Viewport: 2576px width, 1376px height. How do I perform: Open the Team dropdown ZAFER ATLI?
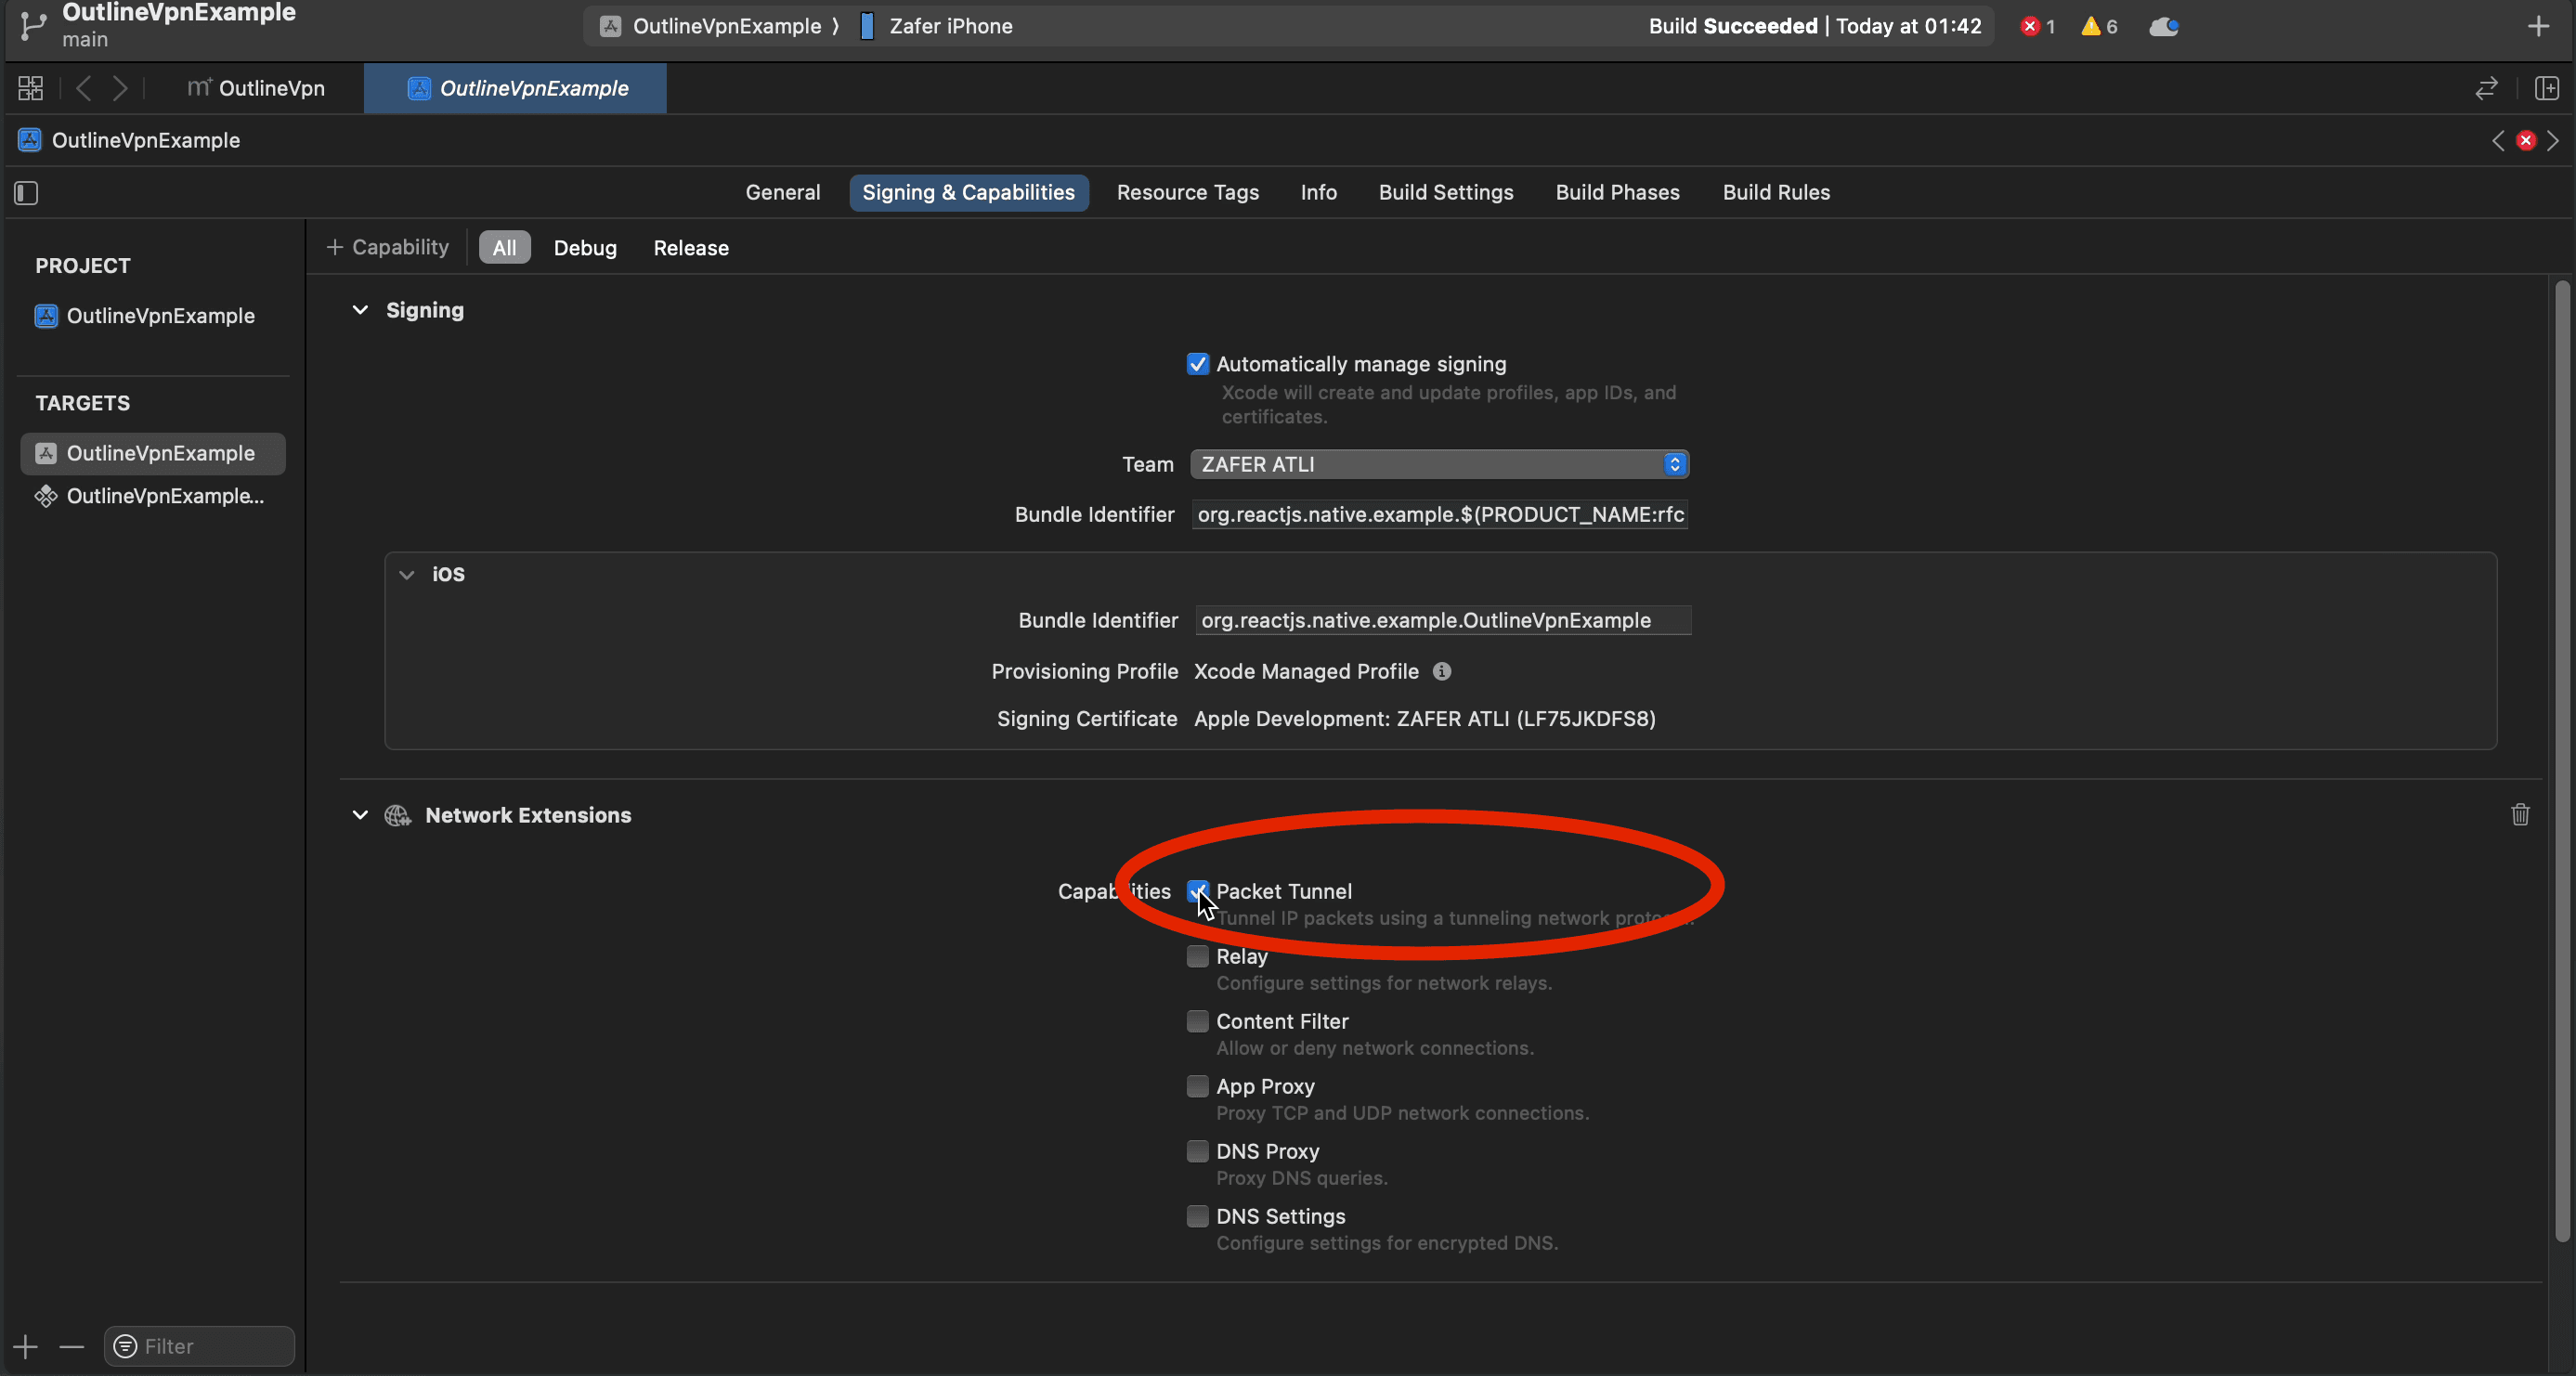(1439, 464)
